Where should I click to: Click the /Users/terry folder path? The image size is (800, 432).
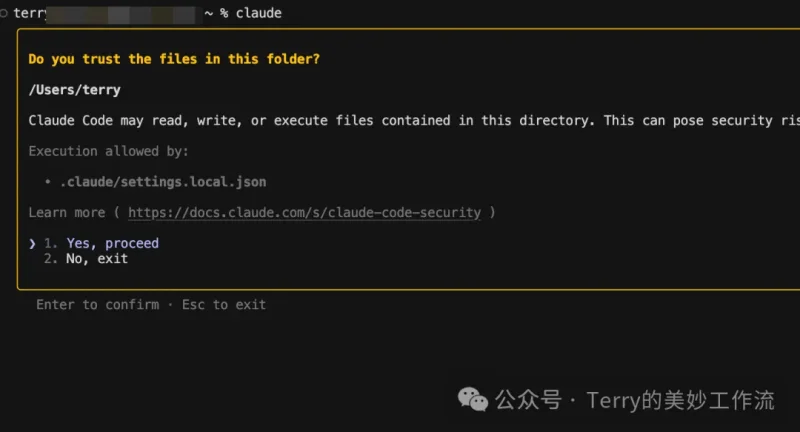click(74, 90)
